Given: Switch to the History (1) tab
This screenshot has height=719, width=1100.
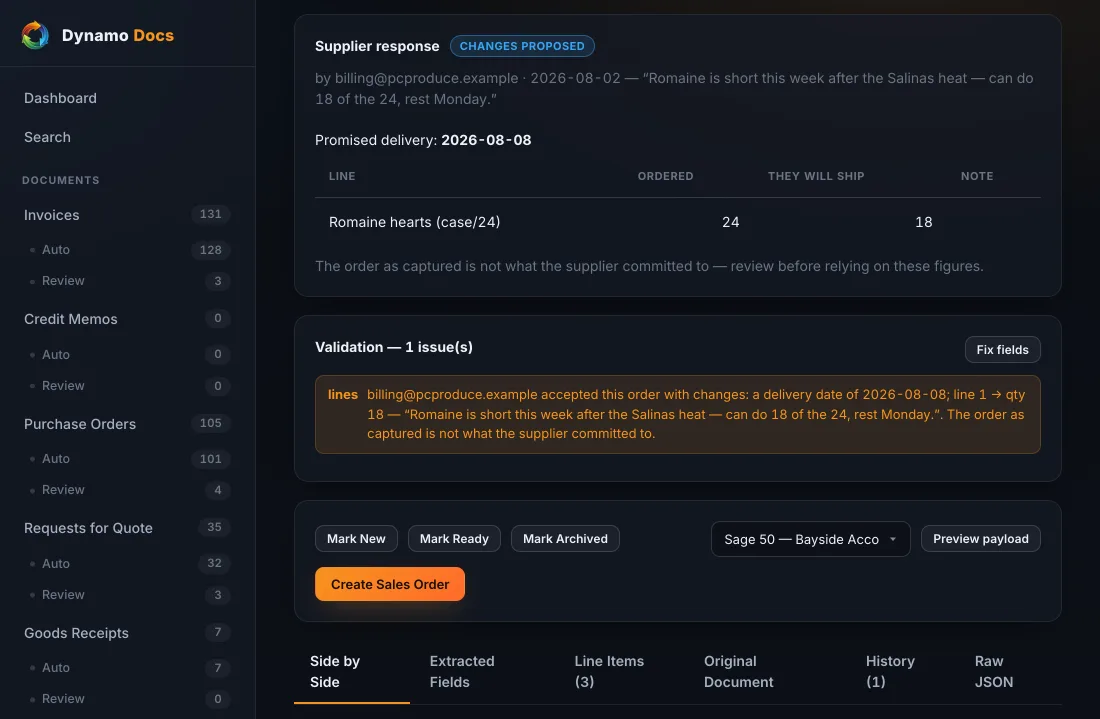Looking at the screenshot, I should (x=890, y=671).
